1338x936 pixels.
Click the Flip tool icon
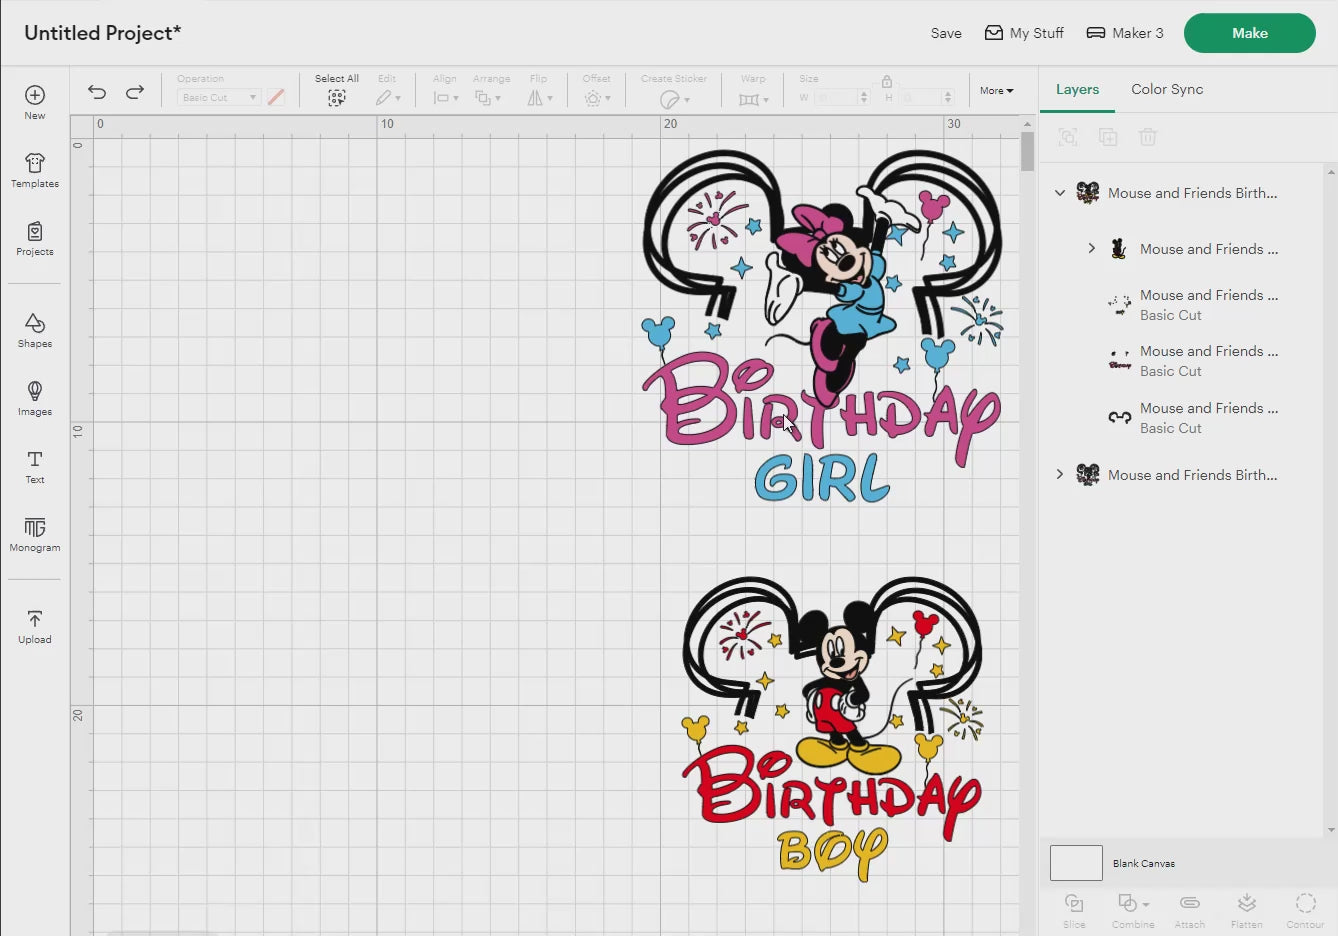[x=535, y=98]
